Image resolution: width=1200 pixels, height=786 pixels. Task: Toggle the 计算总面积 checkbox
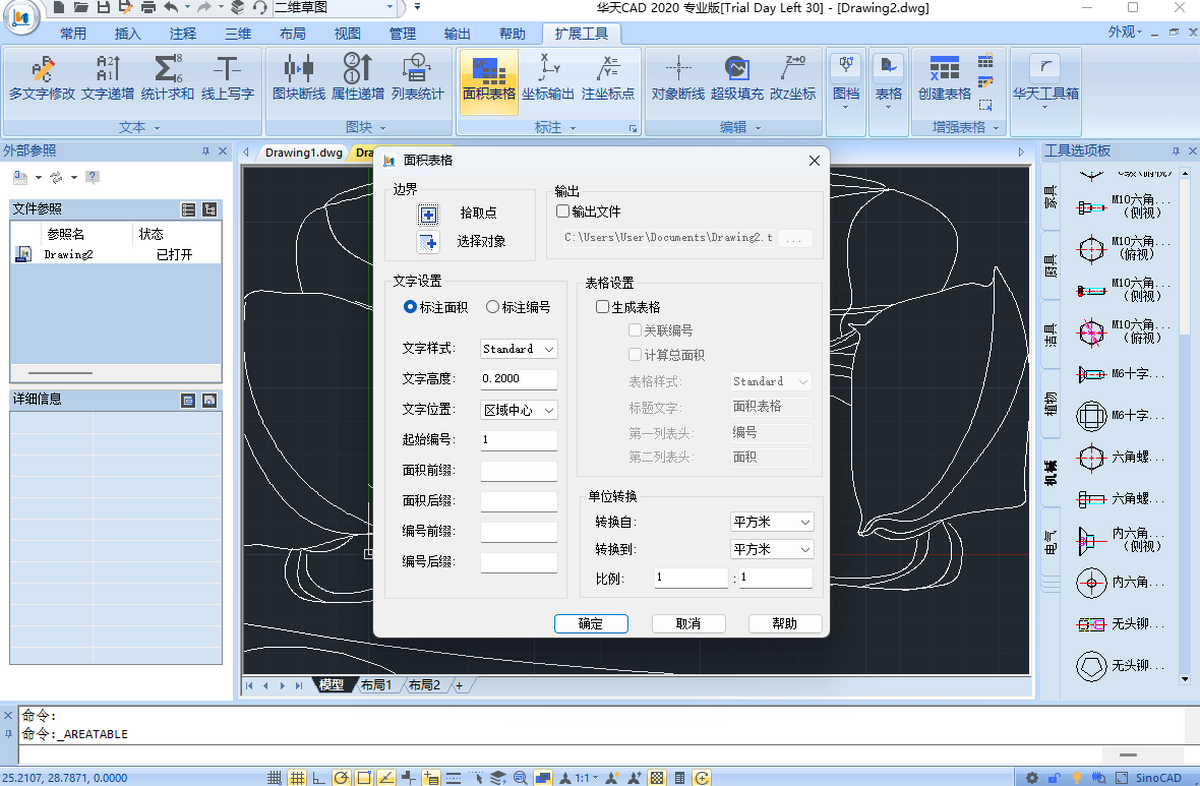pyautogui.click(x=635, y=355)
